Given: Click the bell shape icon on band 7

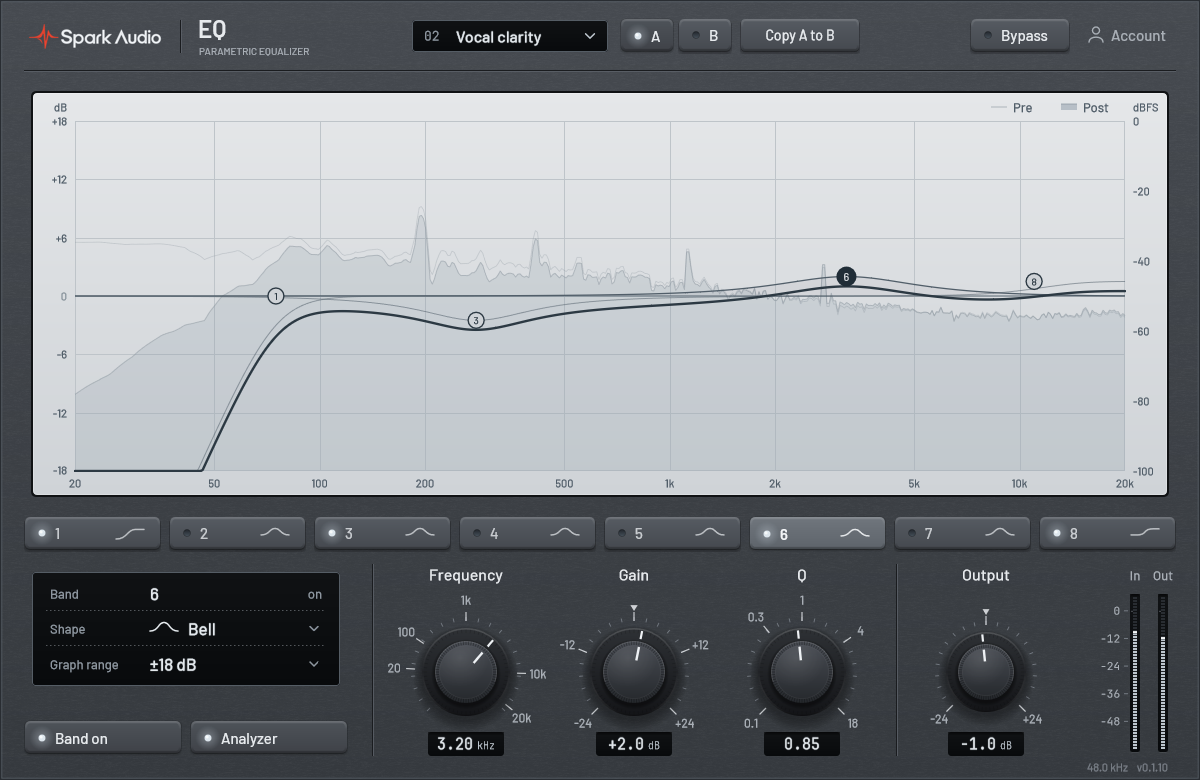Looking at the screenshot, I should (x=1001, y=534).
